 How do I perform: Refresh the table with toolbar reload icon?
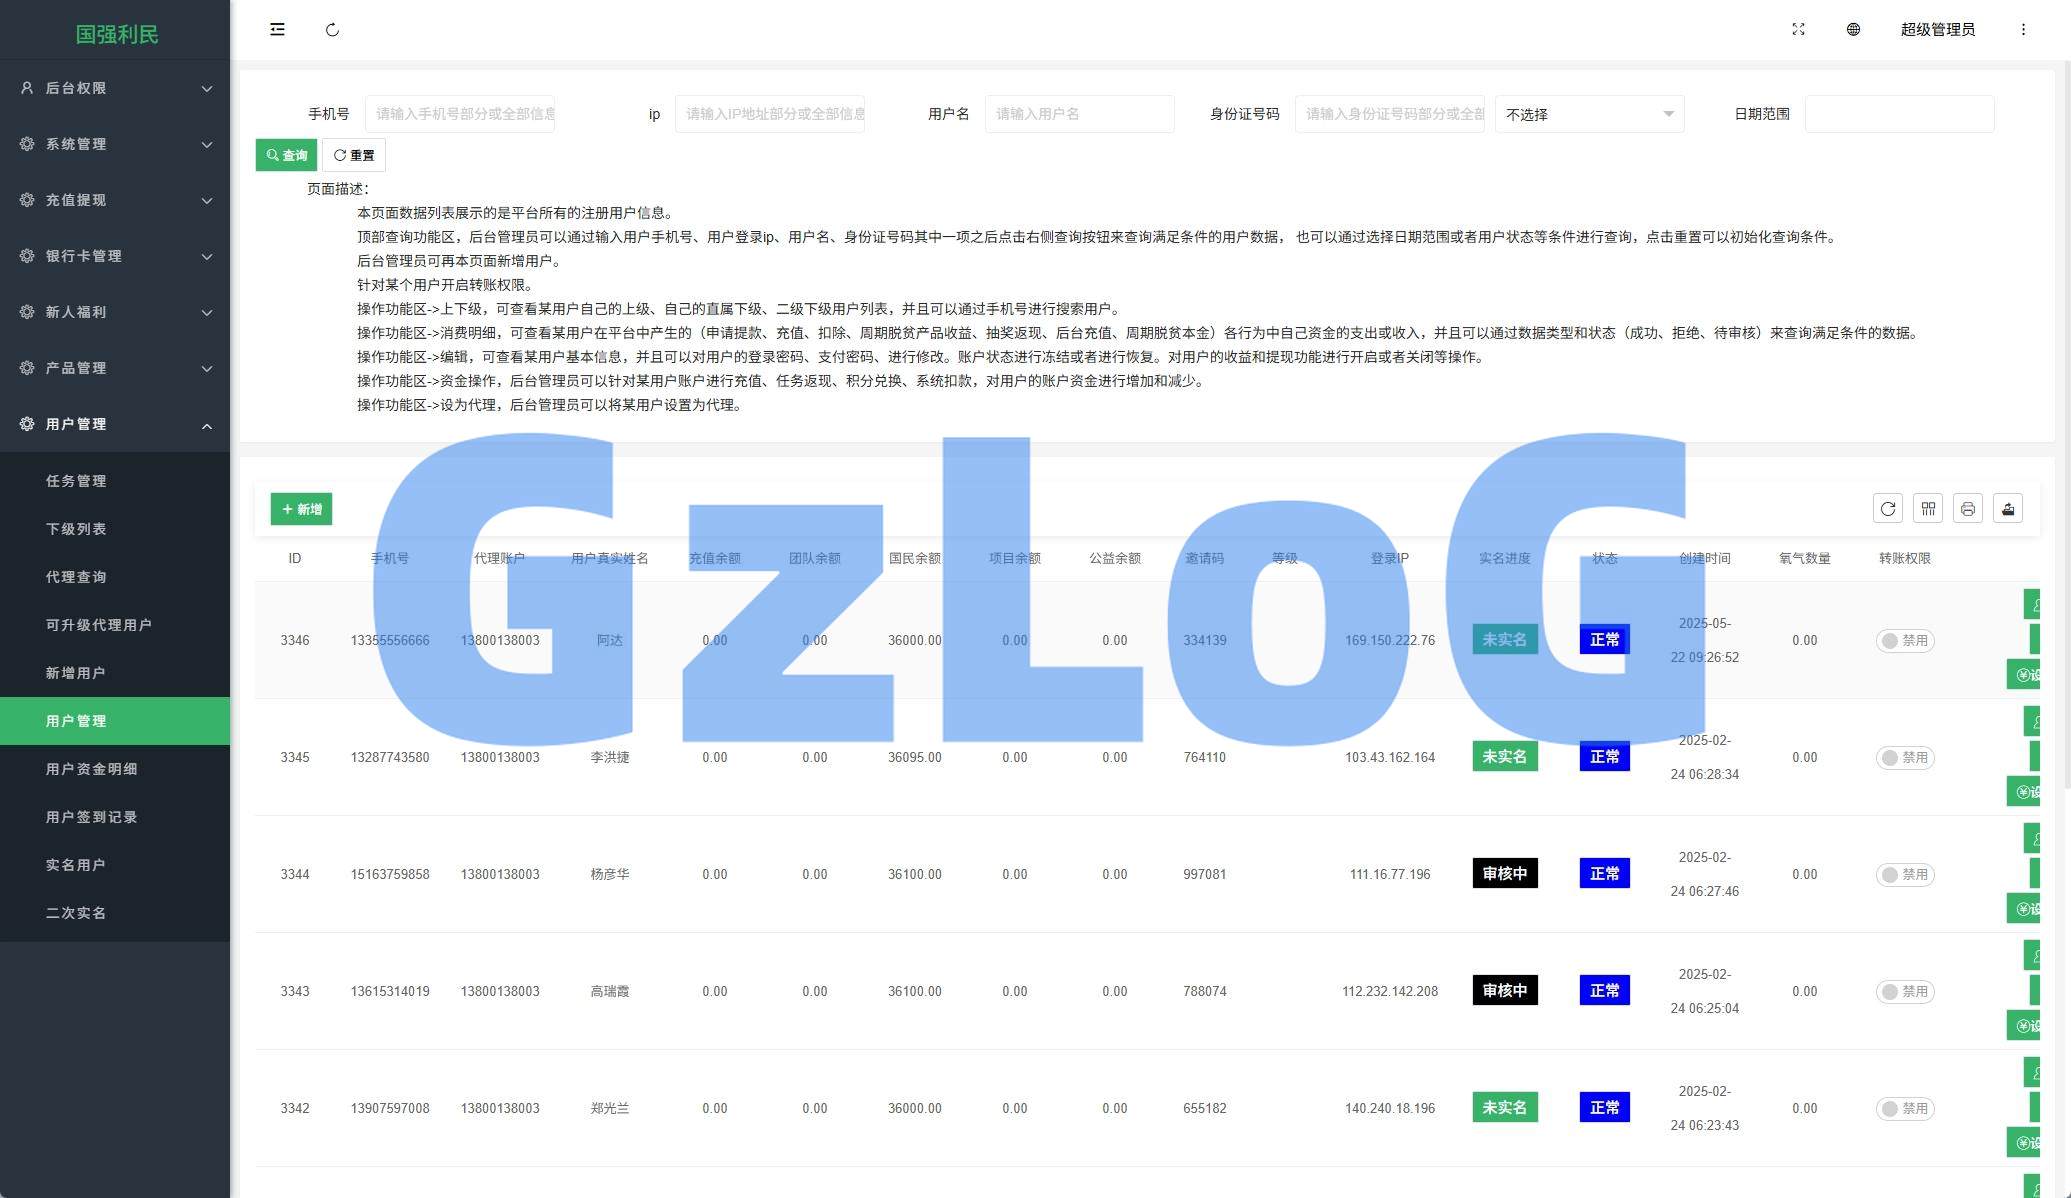point(1887,509)
